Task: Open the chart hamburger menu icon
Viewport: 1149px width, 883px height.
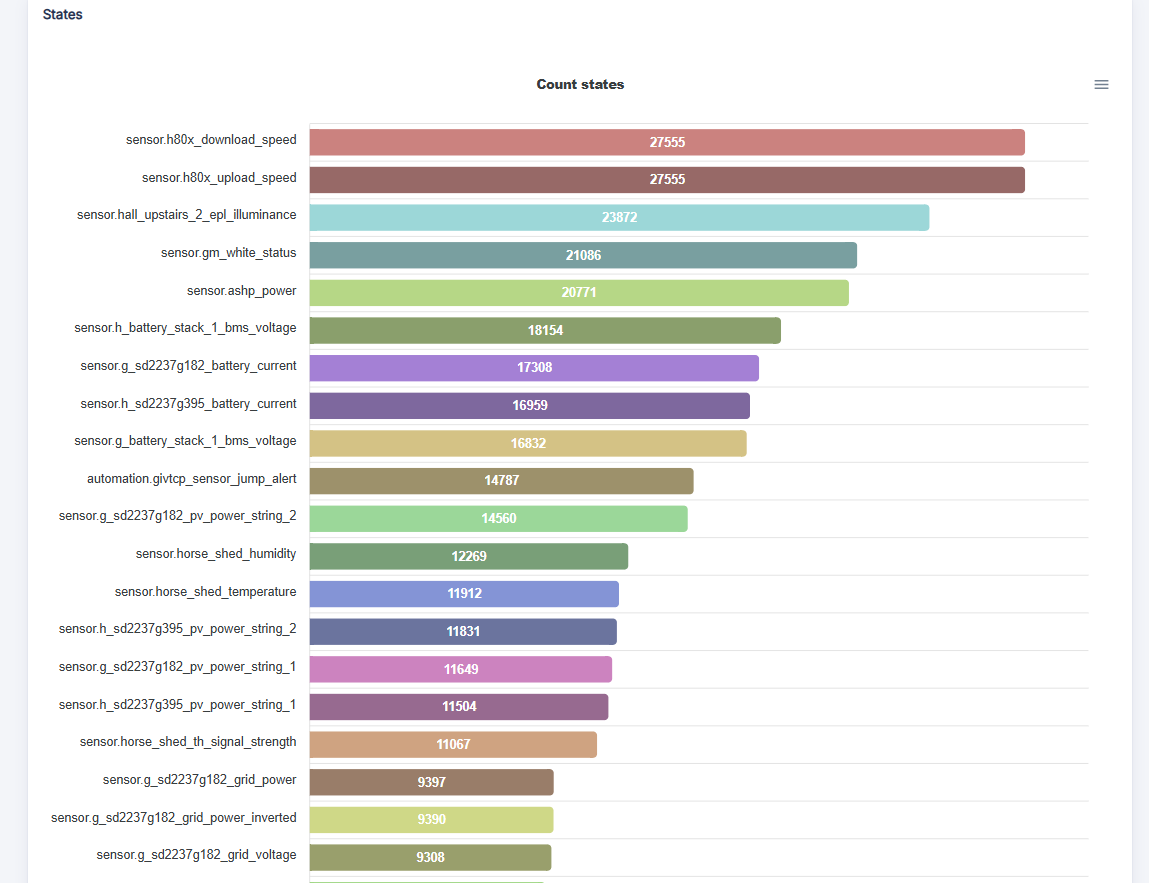Action: point(1101,85)
